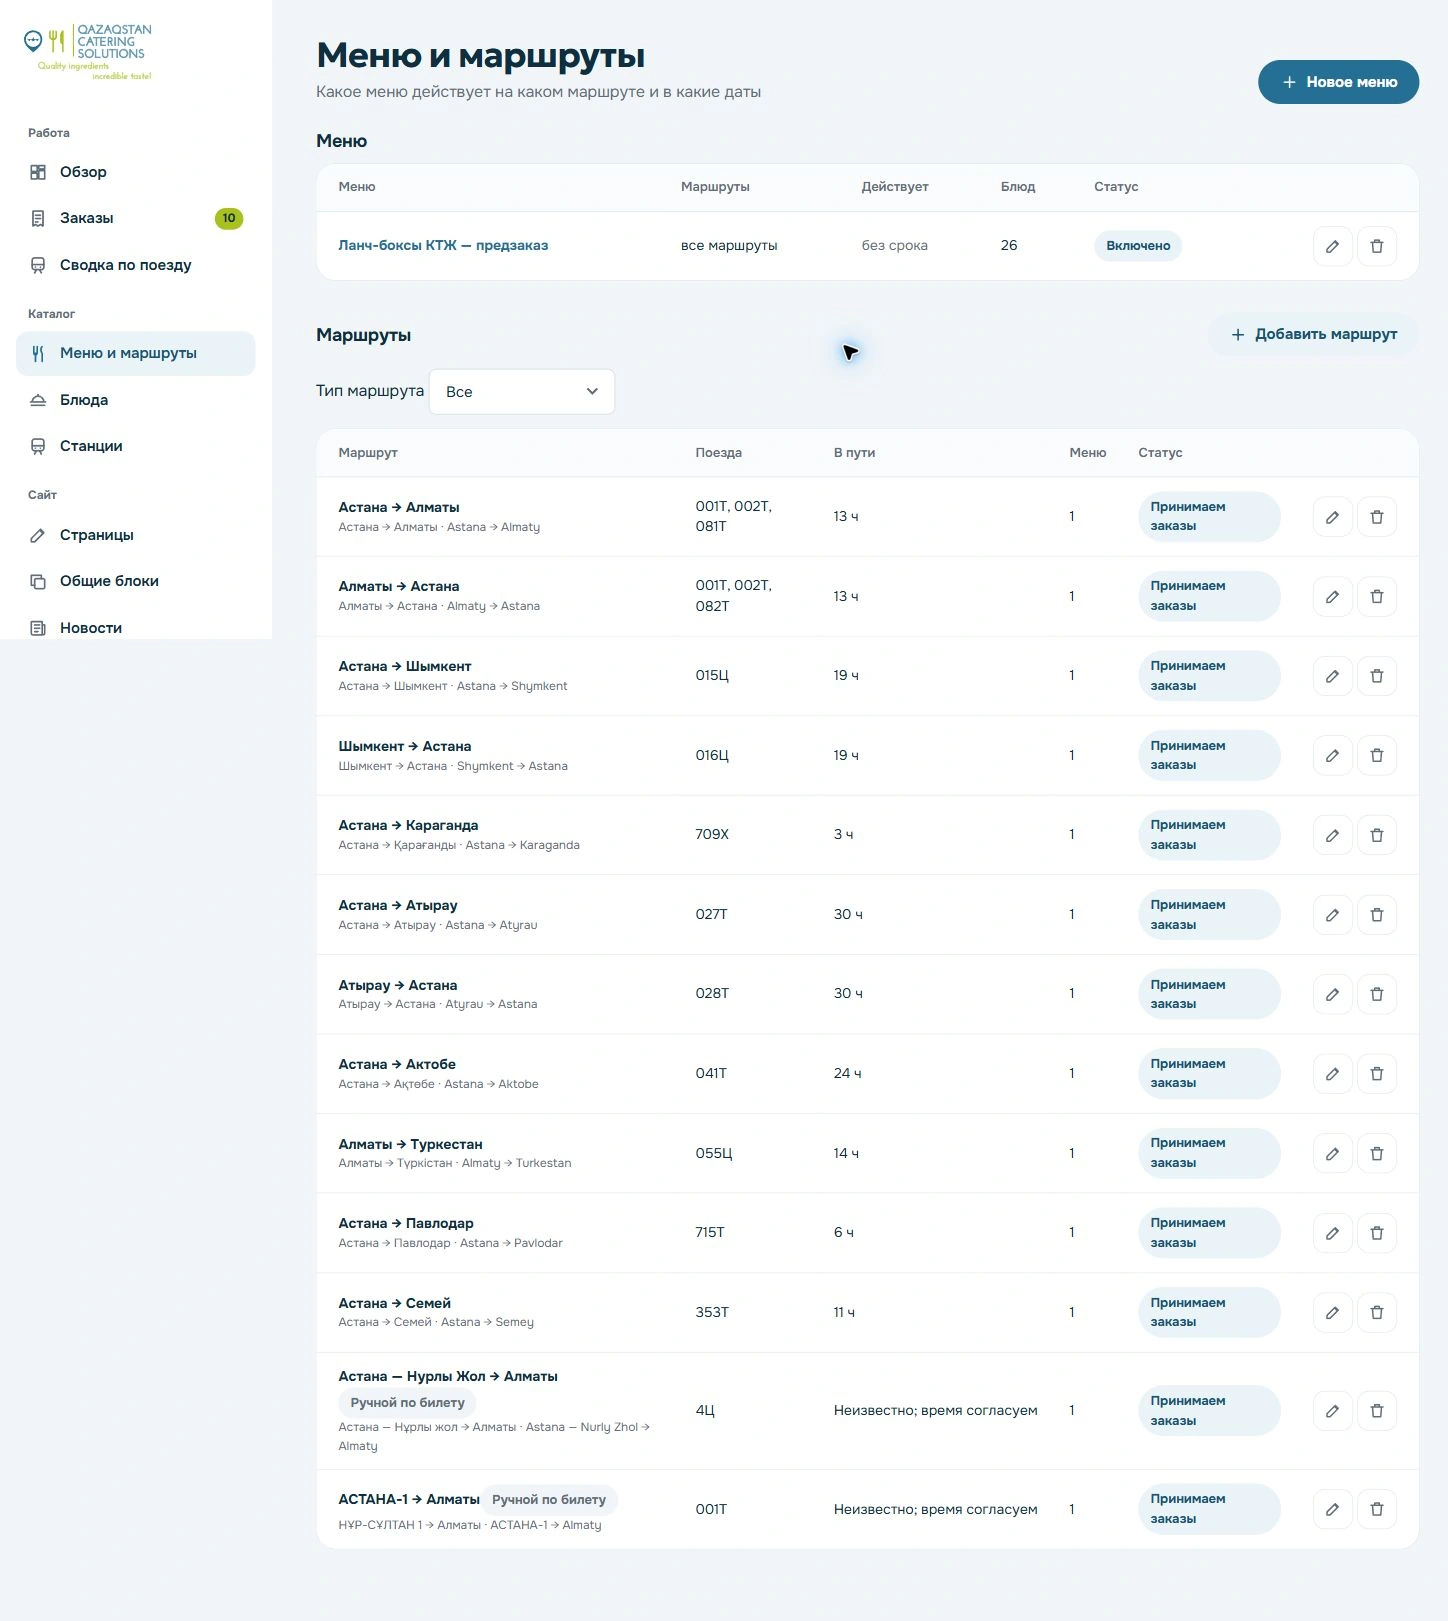This screenshot has height=1621, width=1448.
Task: Click the Ручной по билету tag on АСТАНА-1 route
Action: pos(549,1500)
